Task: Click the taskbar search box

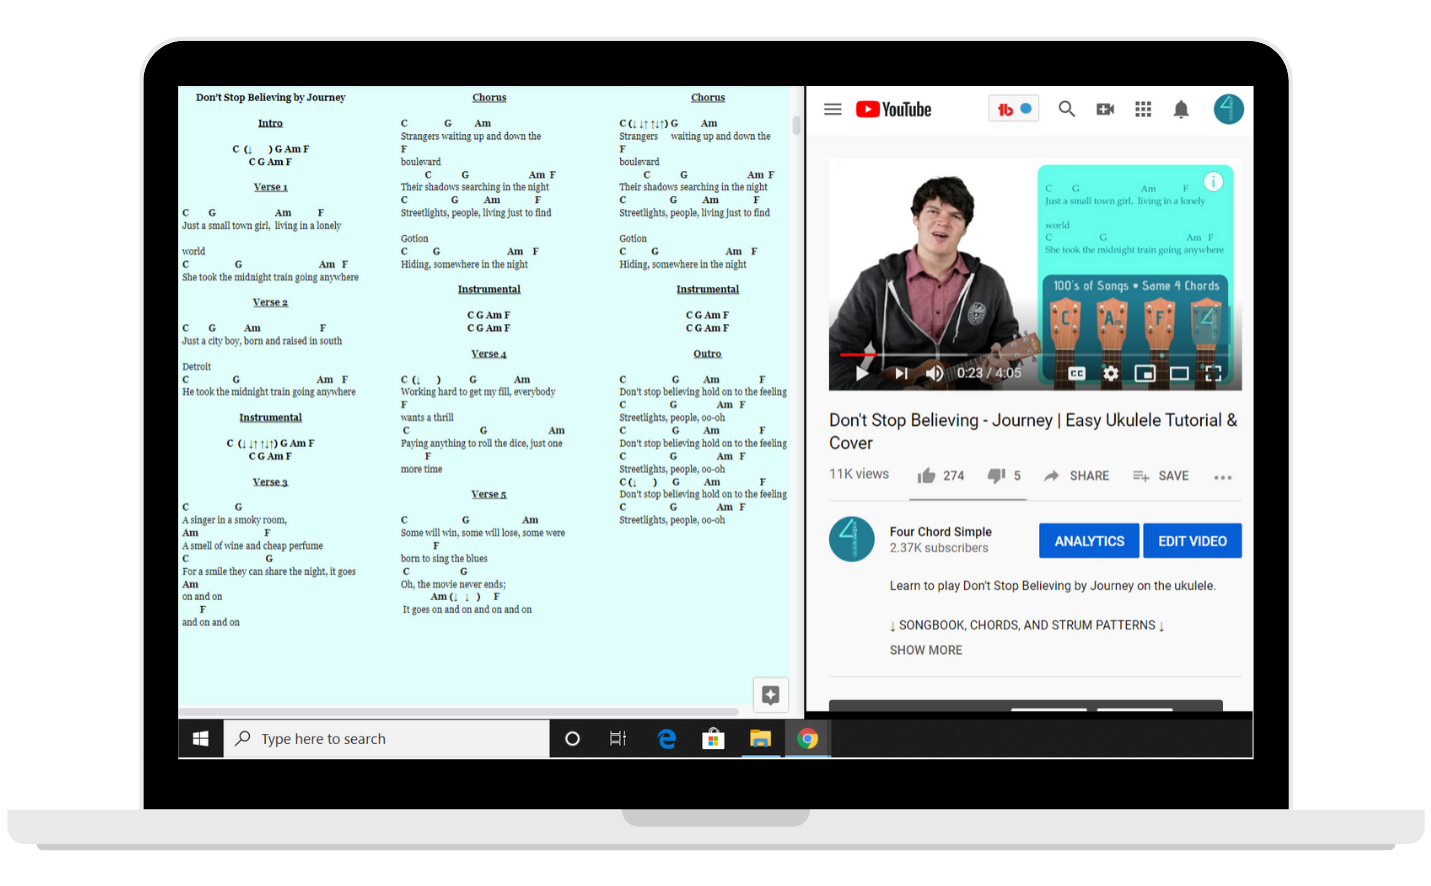Action: pyautogui.click(x=386, y=739)
